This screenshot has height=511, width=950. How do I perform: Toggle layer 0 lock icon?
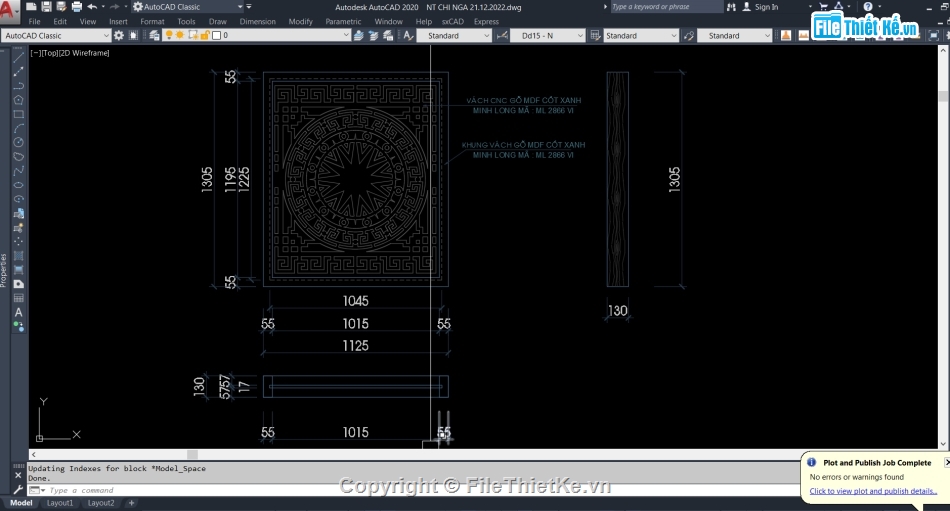coord(204,35)
